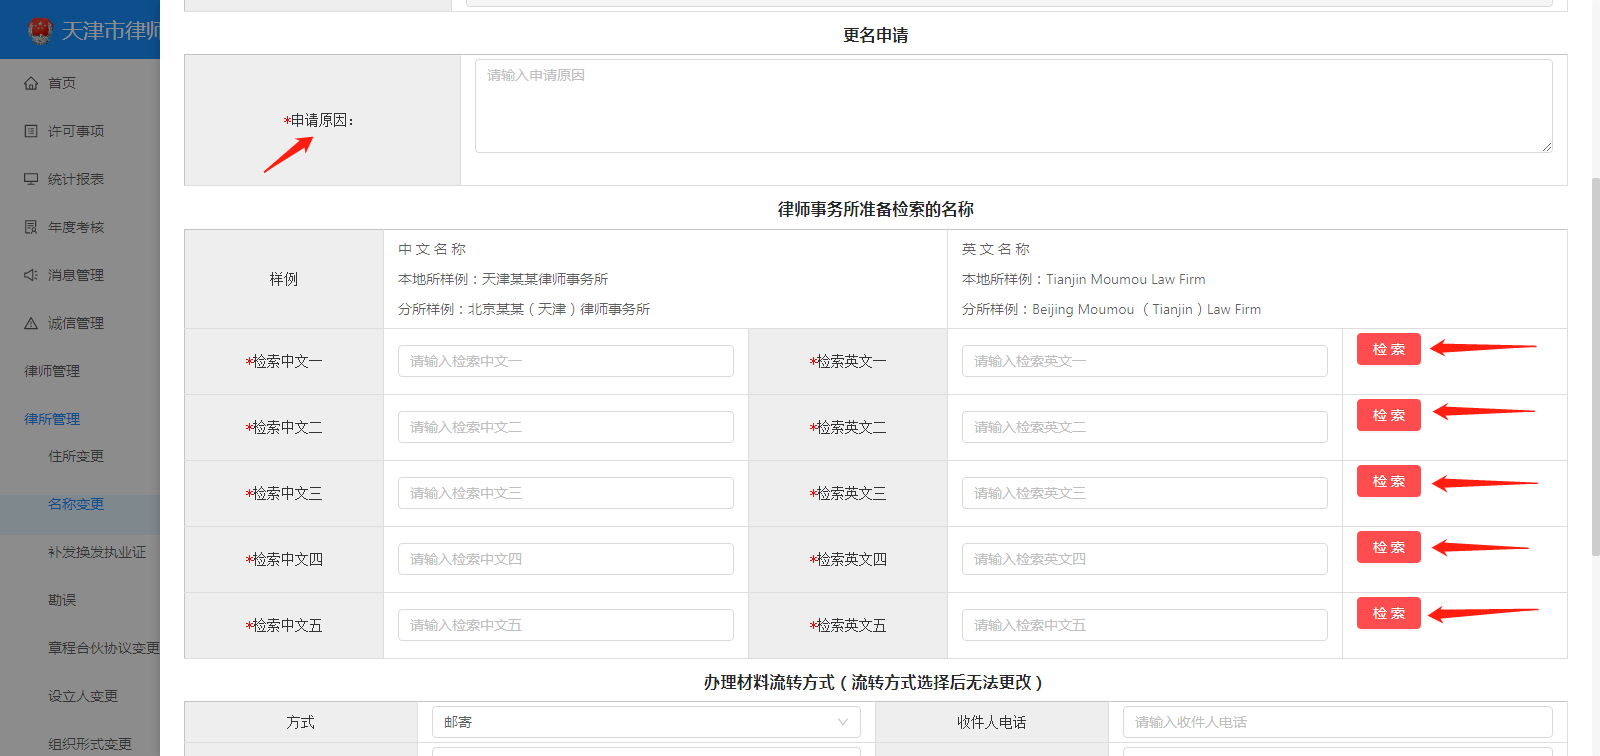Screen dimensions: 1600x756
Task: Click the national emblem logo in header
Action: pyautogui.click(x=40, y=31)
